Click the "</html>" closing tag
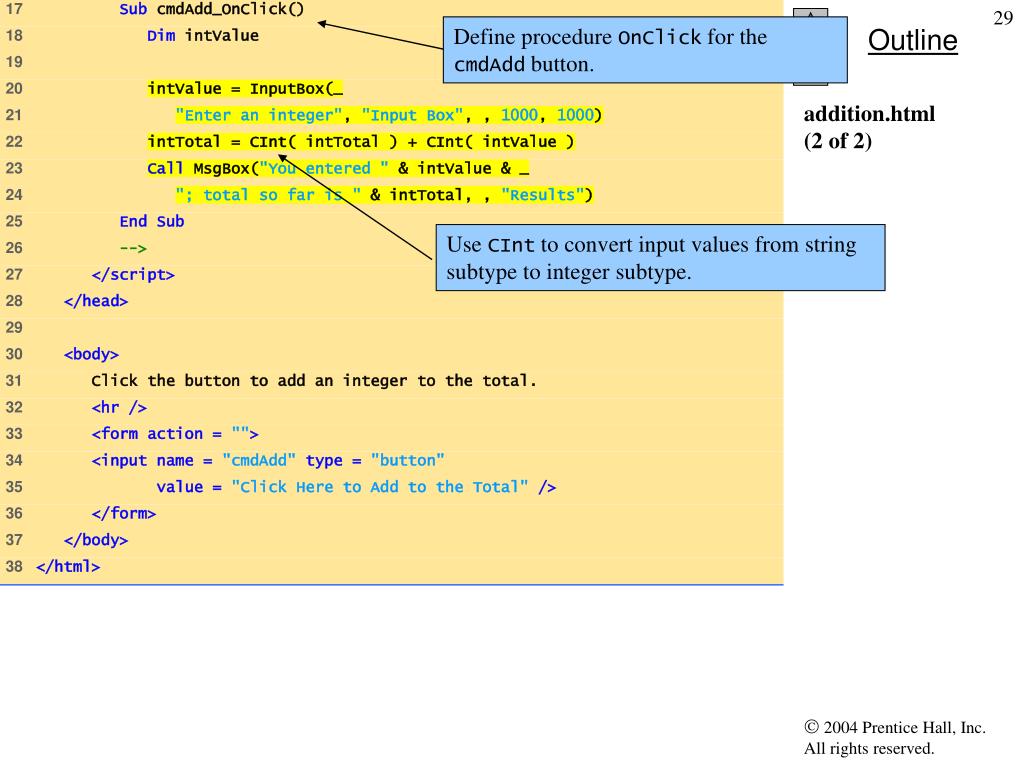 [68, 566]
